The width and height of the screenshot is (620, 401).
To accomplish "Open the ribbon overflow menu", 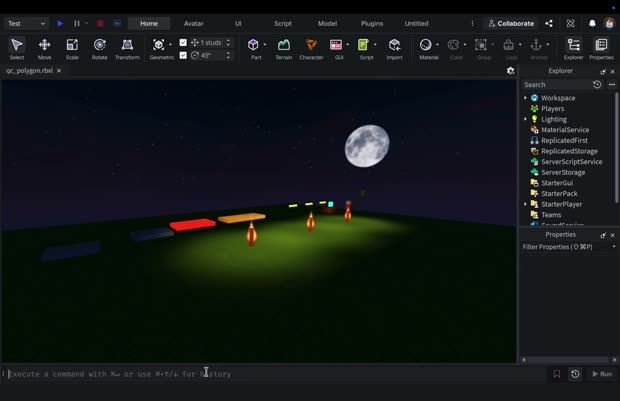I will pyautogui.click(x=473, y=23).
